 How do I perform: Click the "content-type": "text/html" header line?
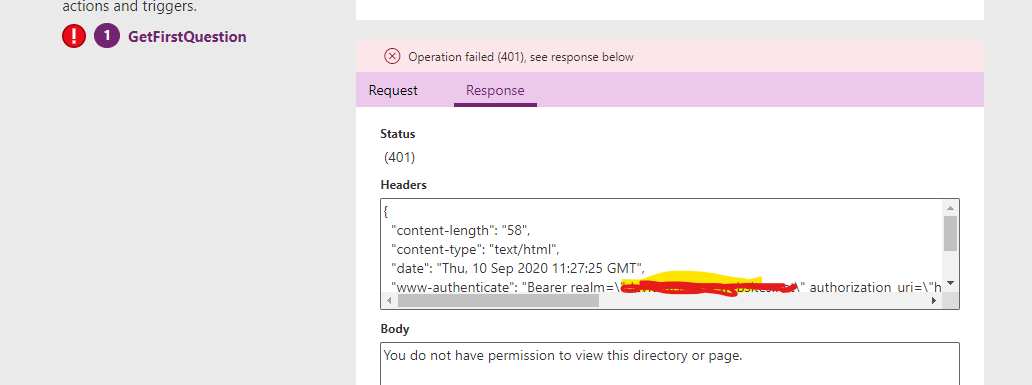(x=475, y=249)
